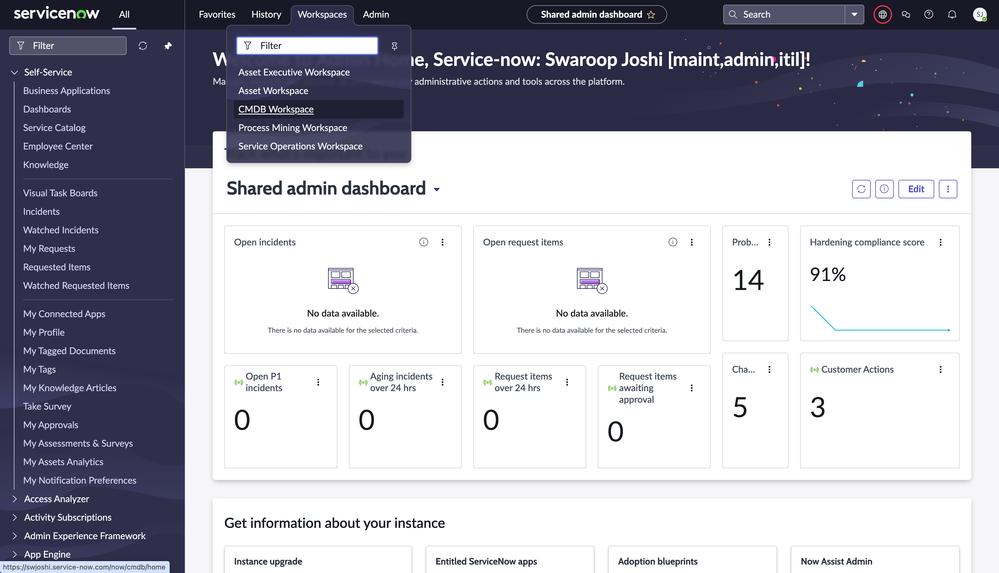
Task: Open Dashboards in navigator
Action: click(x=47, y=110)
